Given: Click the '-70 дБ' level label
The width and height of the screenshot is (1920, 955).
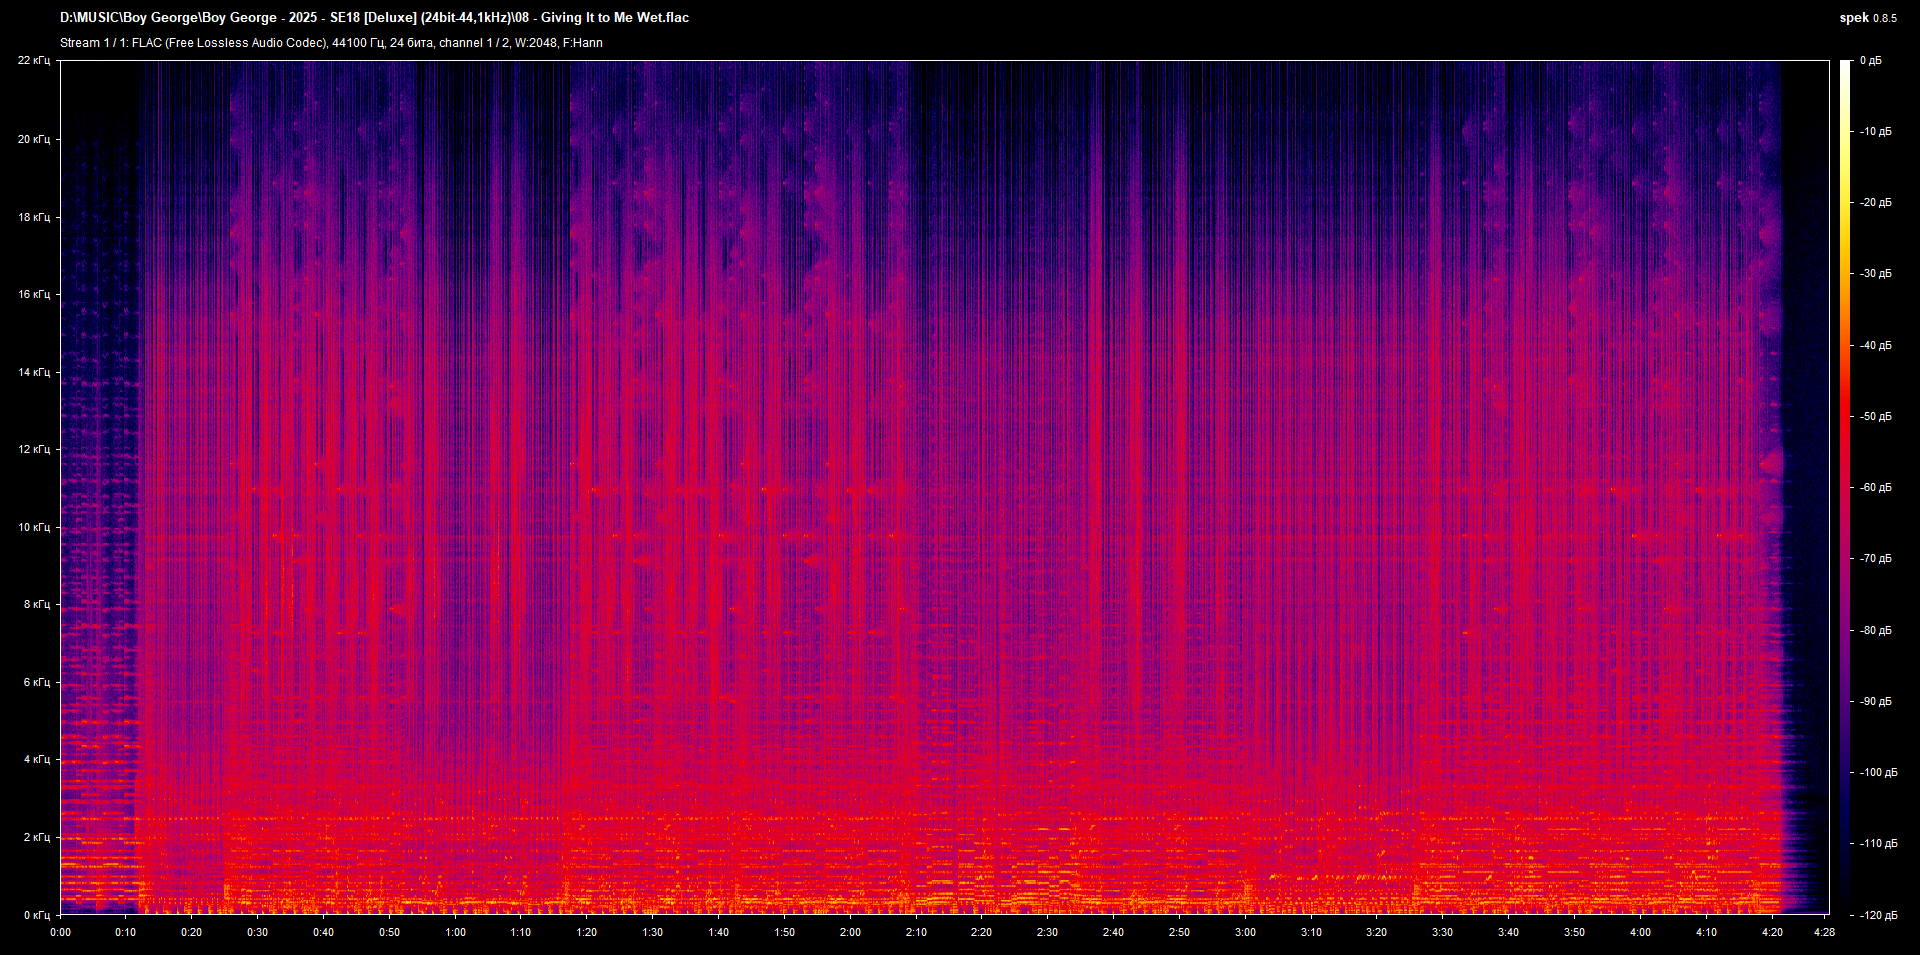Looking at the screenshot, I should coord(1876,559).
